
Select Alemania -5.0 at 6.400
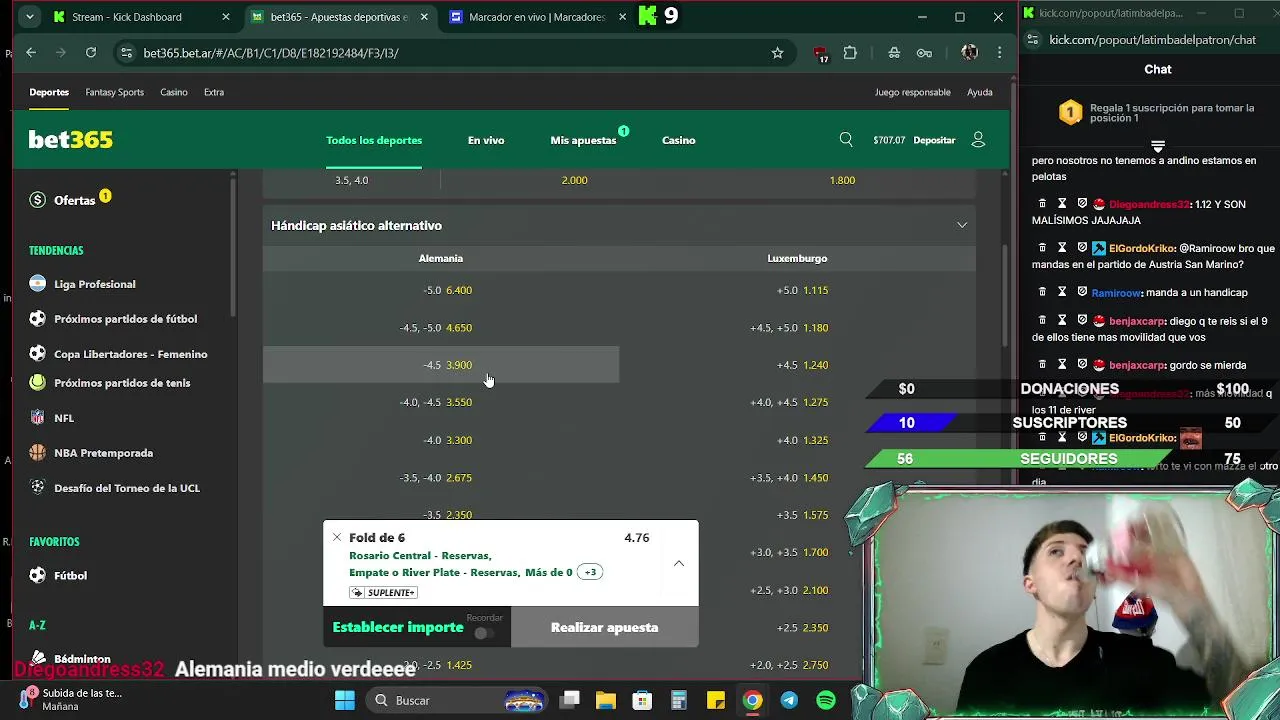(441, 290)
